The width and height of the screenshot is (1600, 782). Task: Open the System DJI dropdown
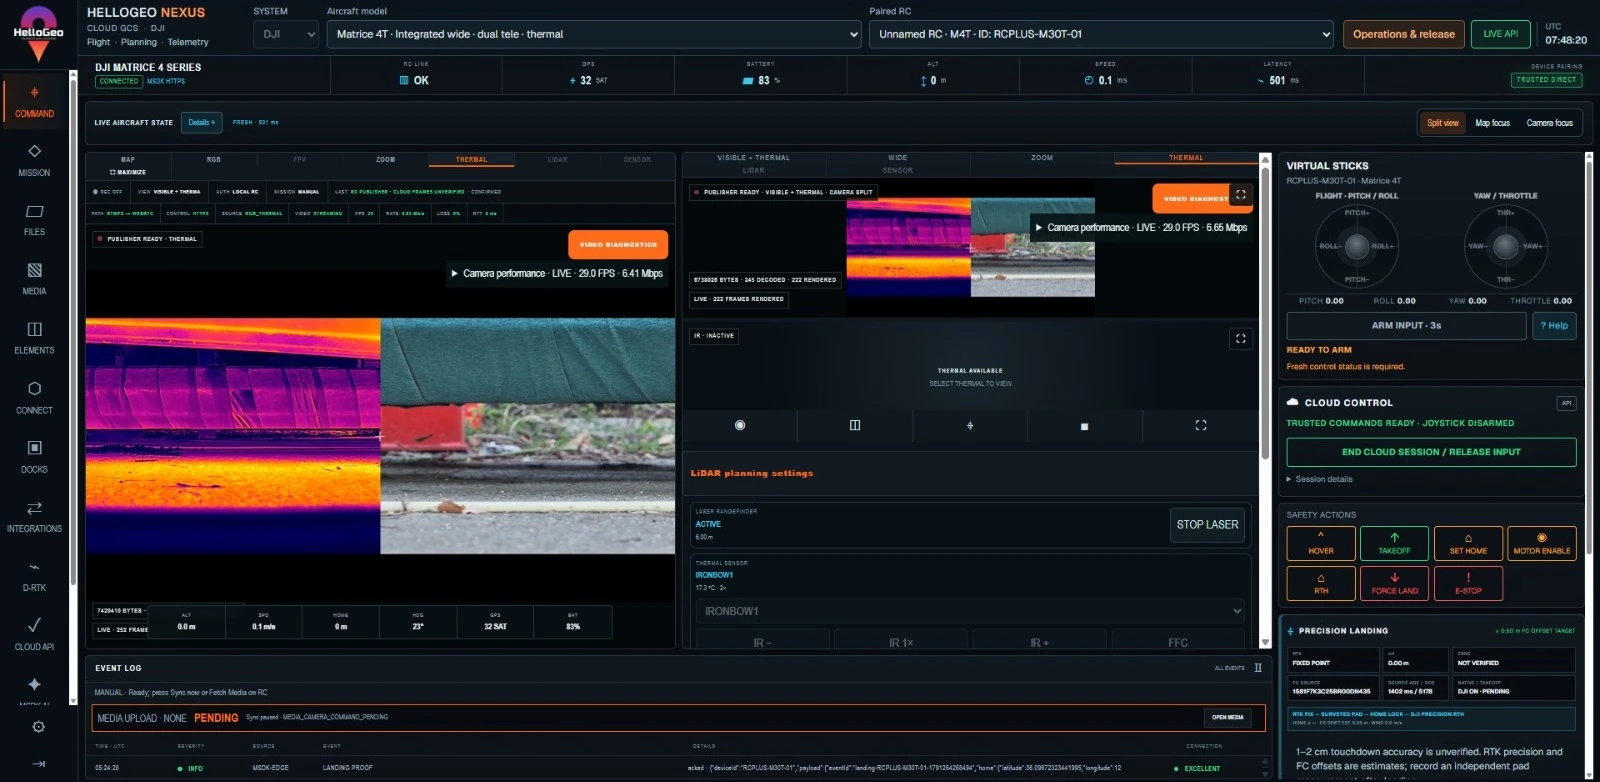(x=286, y=34)
